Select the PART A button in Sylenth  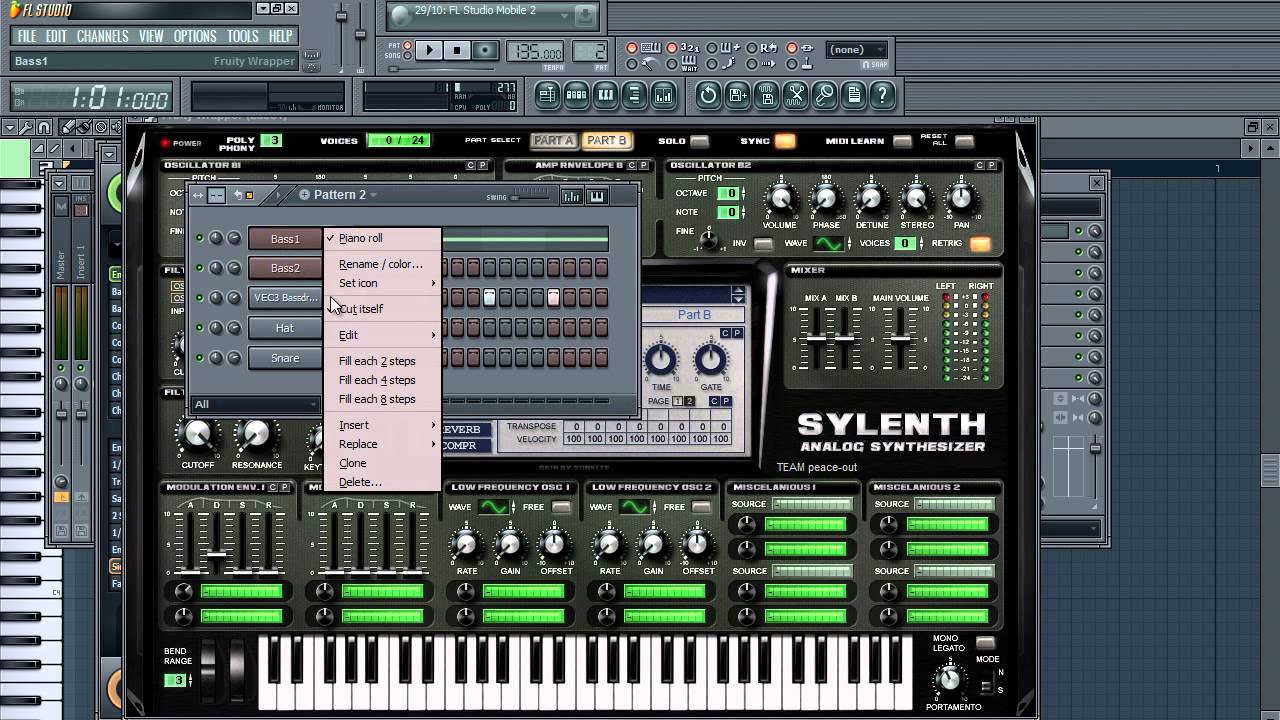point(554,141)
